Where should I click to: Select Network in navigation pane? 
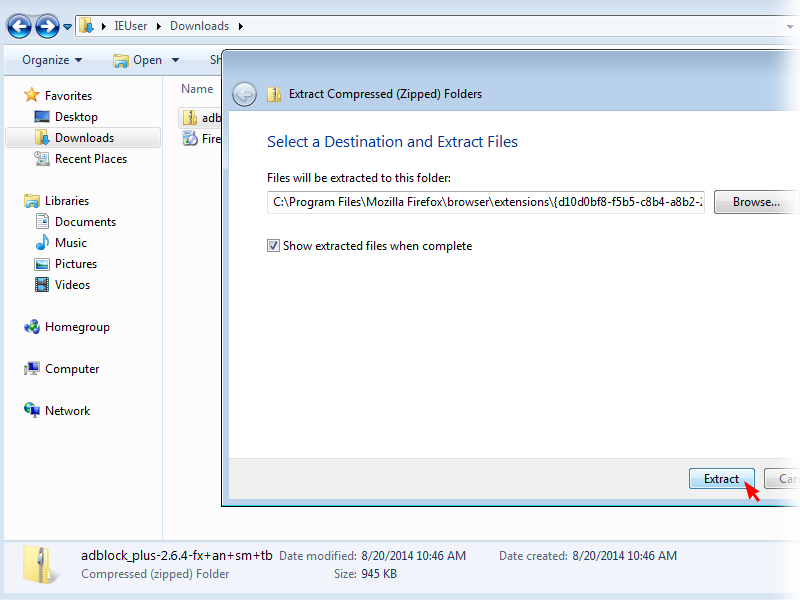(67, 411)
